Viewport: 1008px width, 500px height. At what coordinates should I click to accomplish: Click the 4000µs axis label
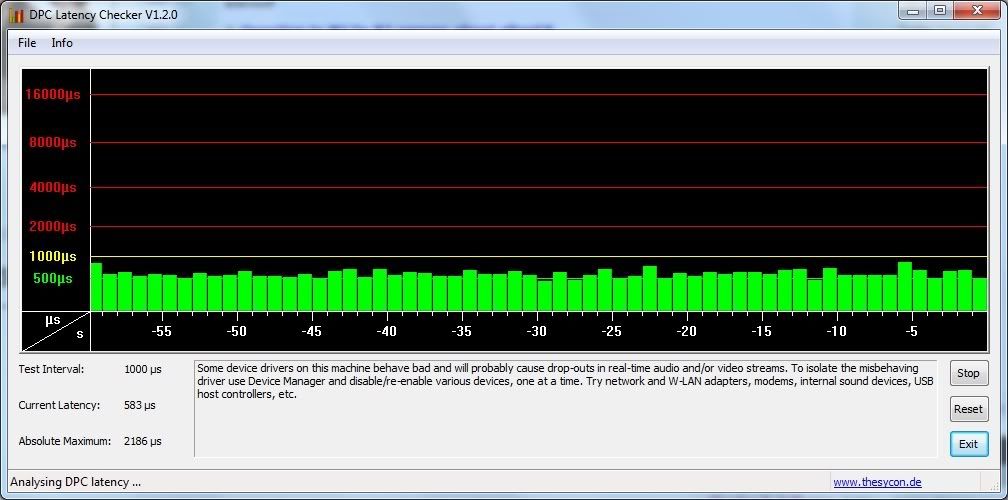[x=53, y=188]
